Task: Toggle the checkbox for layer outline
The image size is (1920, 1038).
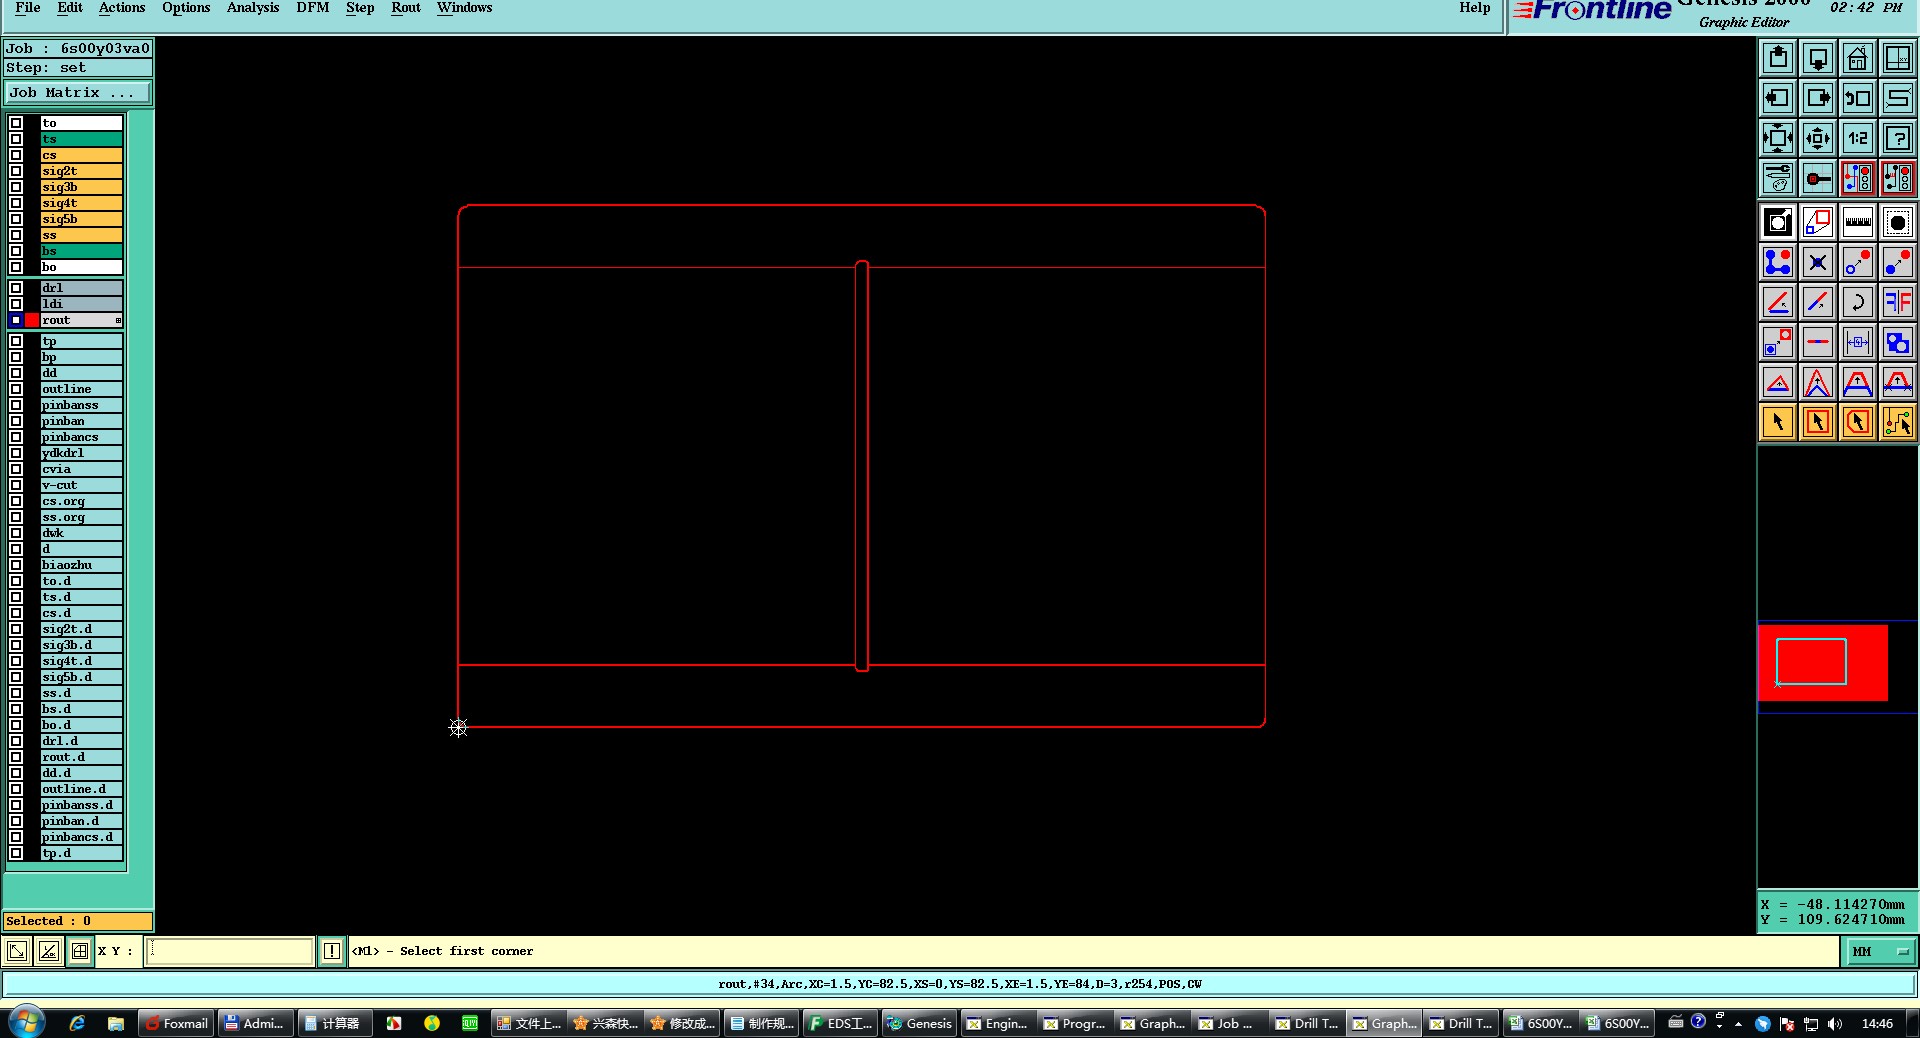Action: click(16, 389)
